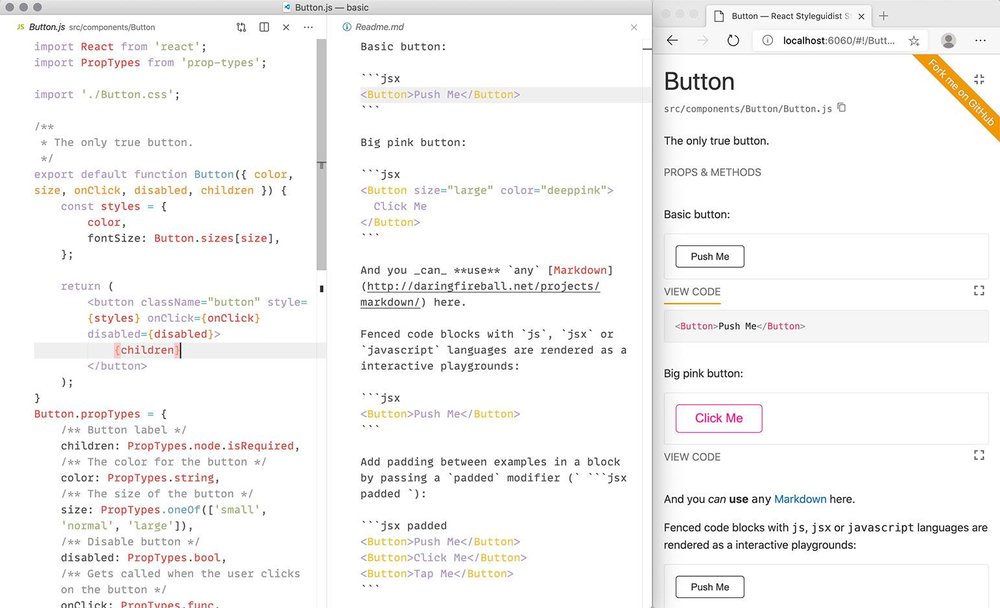Add this page to favorites
1000x608 pixels.
tap(914, 40)
